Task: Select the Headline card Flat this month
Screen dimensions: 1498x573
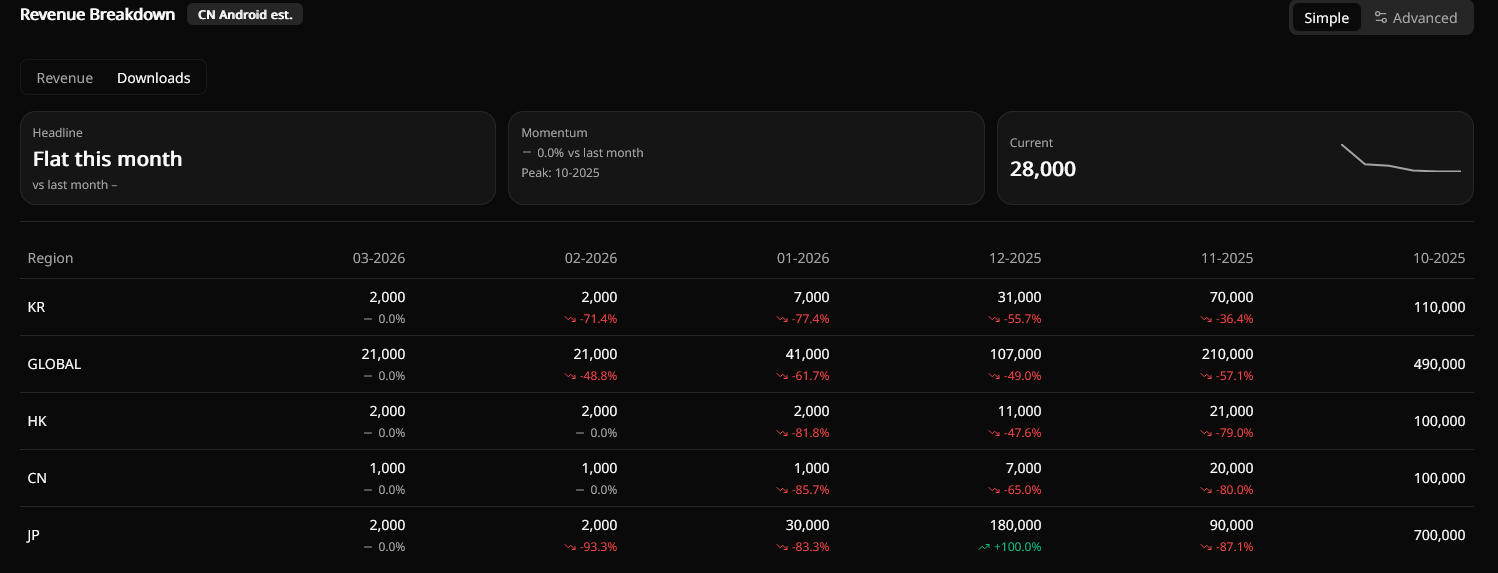Action: (x=258, y=158)
